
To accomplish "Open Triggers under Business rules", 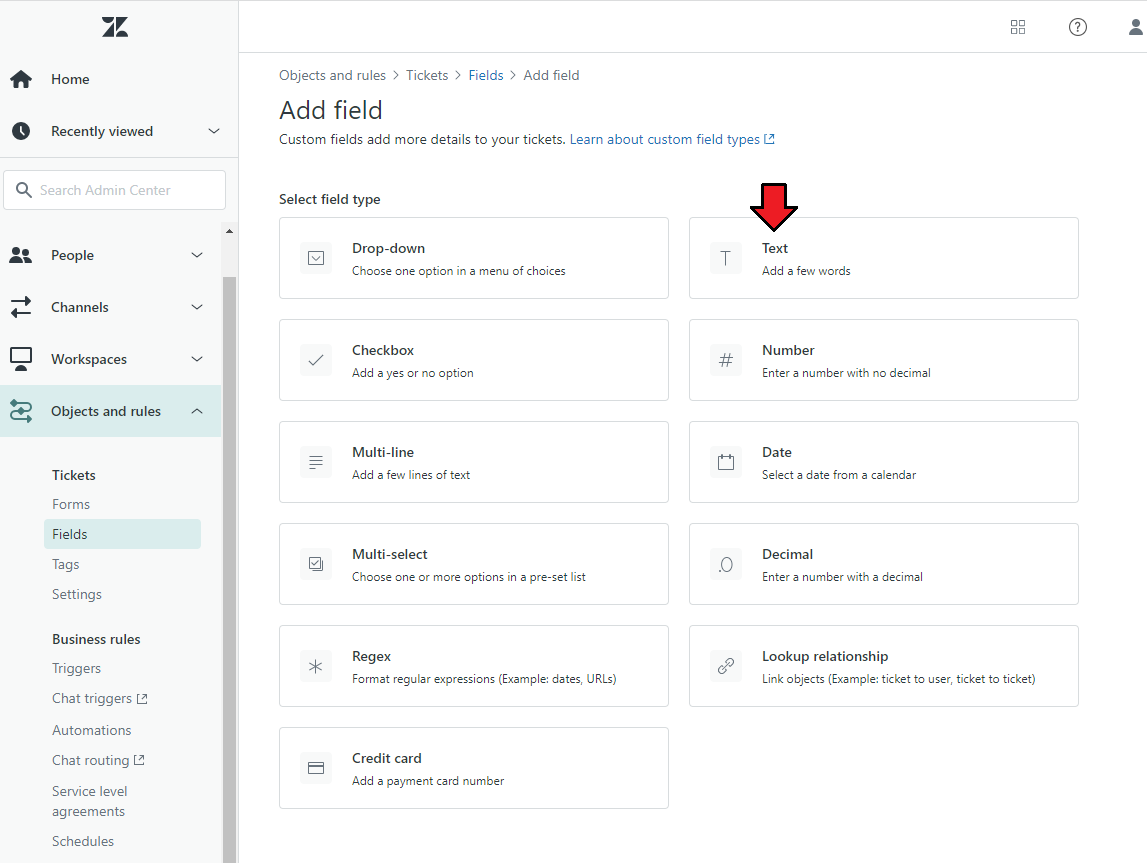I will click(x=76, y=668).
